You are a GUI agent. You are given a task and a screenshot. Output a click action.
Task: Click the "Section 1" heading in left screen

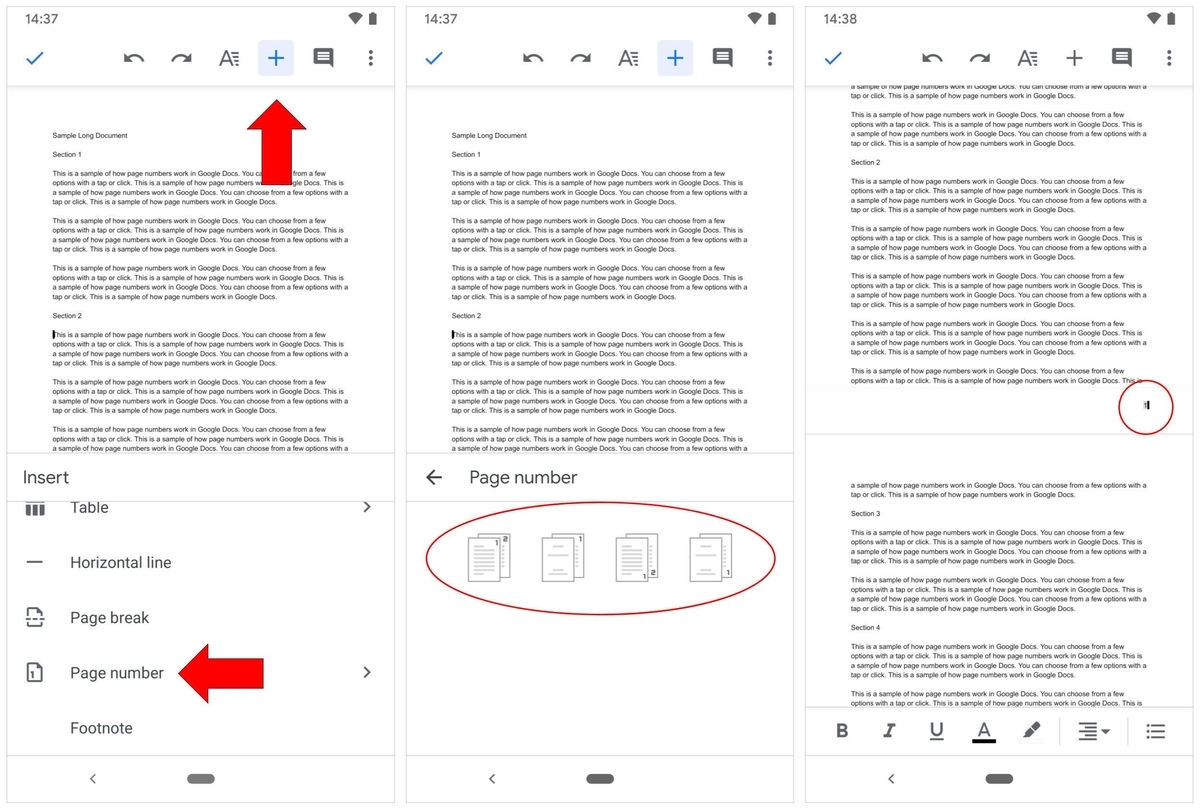pos(67,154)
